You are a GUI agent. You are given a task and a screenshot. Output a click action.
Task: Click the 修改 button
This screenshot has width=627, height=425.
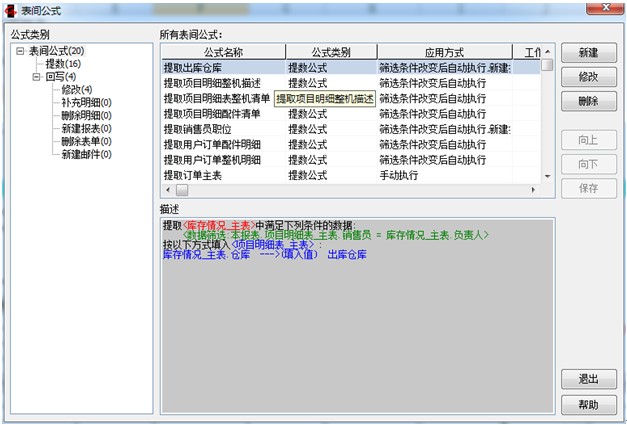(588, 77)
